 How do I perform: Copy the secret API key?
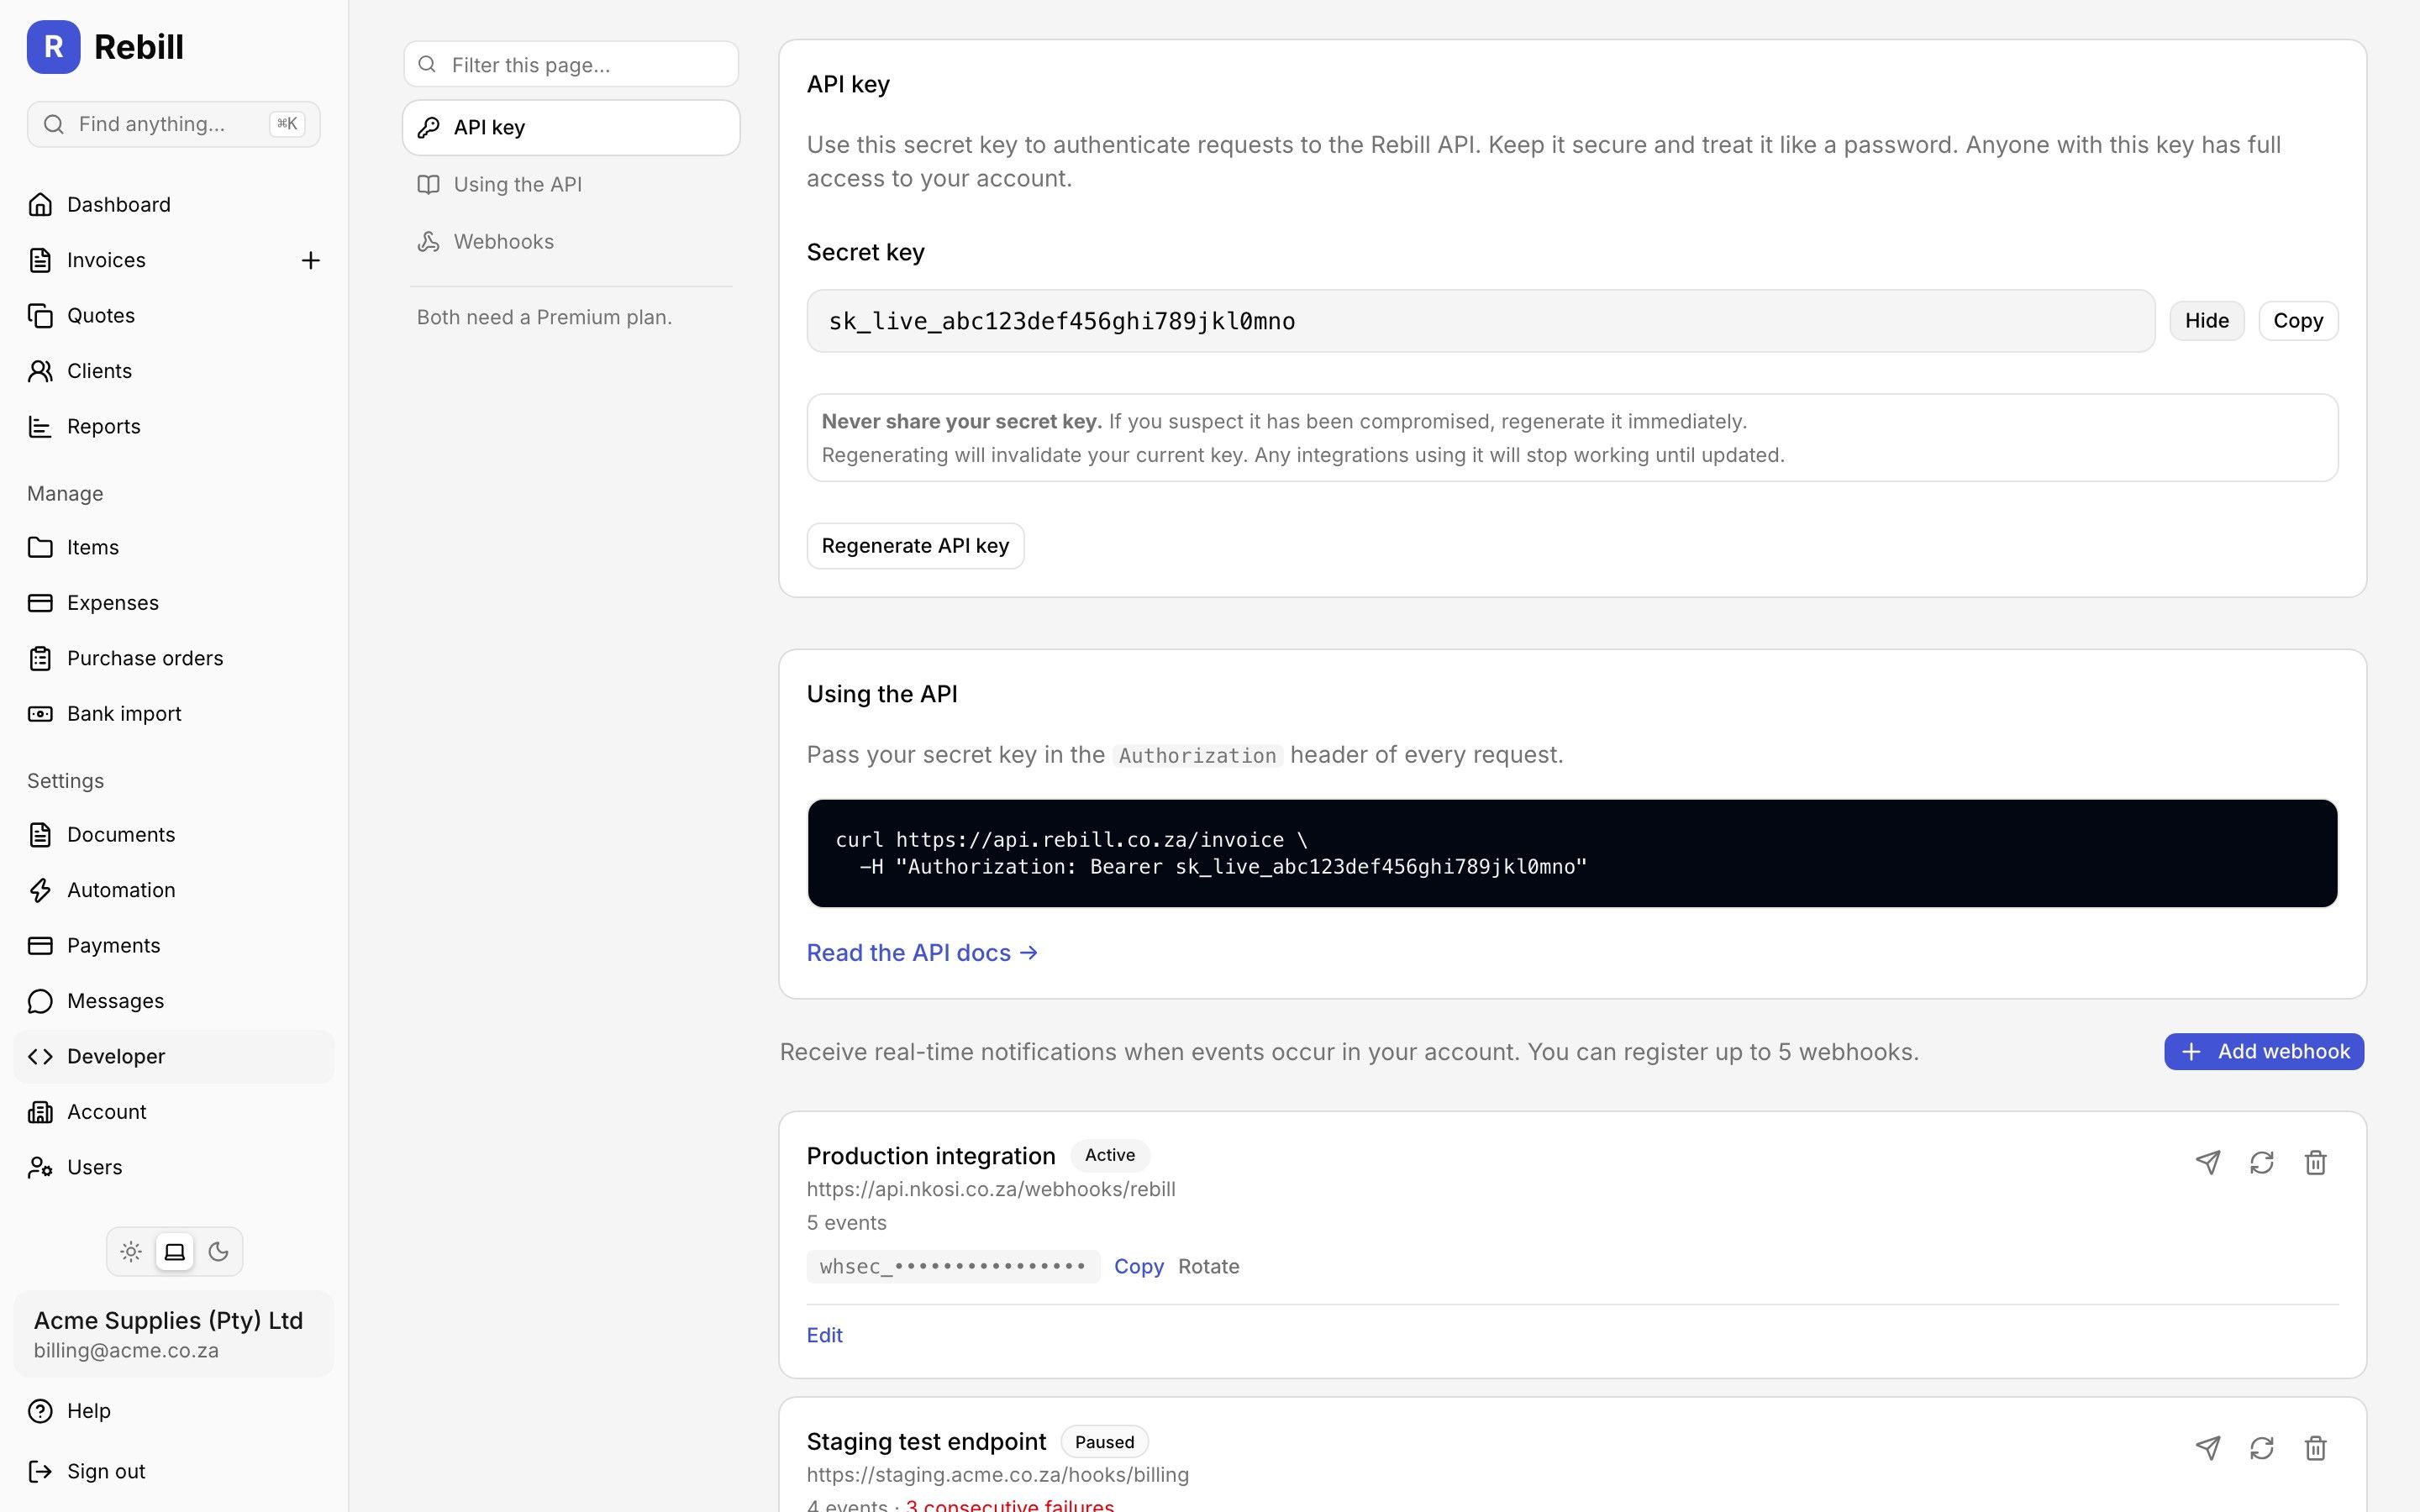pos(2297,321)
